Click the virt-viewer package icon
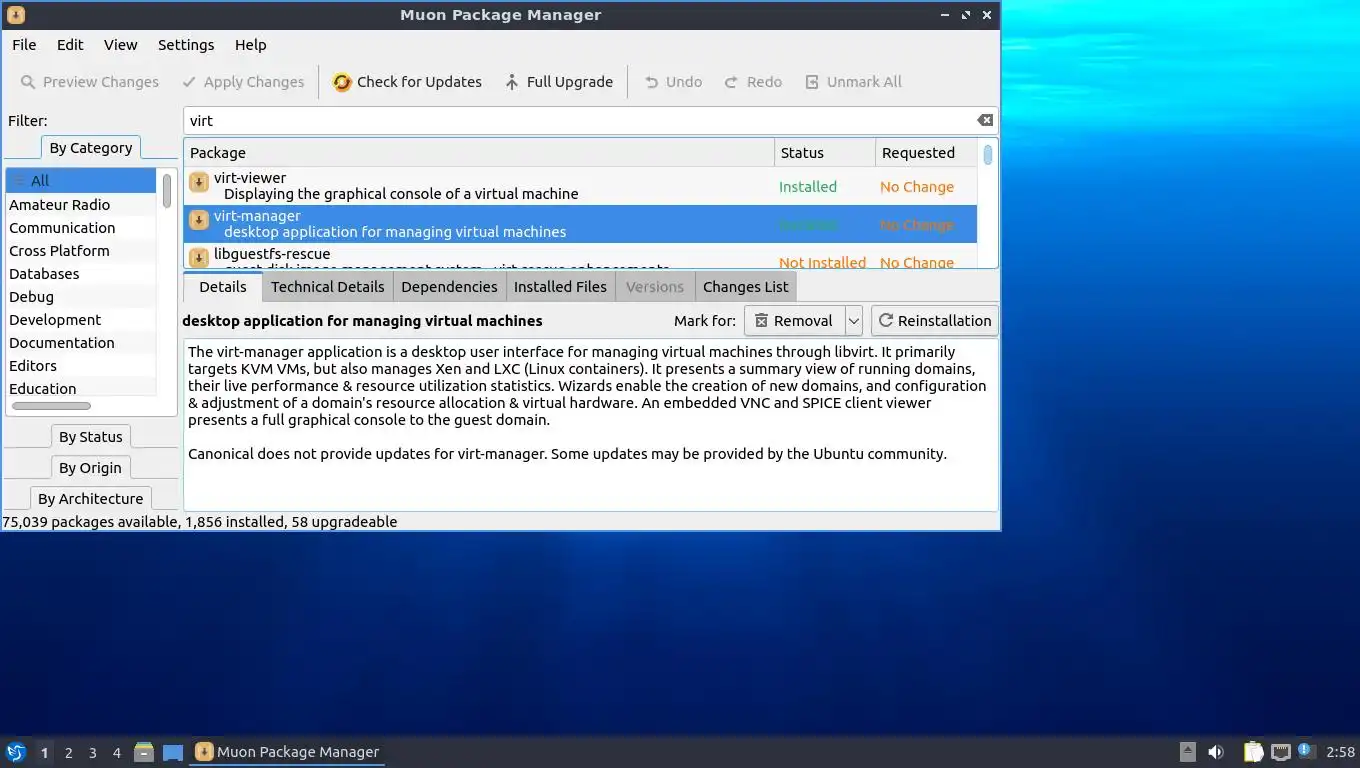The height and width of the screenshot is (768, 1360). click(x=199, y=182)
